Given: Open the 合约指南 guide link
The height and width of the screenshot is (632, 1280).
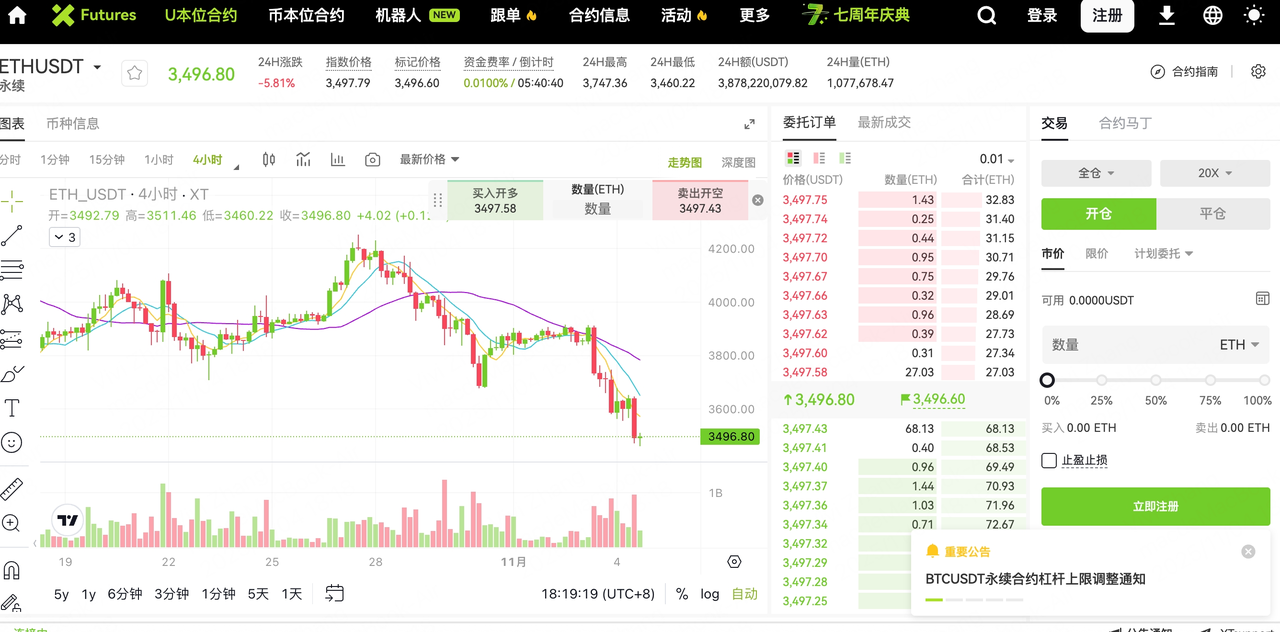Looking at the screenshot, I should tap(1185, 72).
